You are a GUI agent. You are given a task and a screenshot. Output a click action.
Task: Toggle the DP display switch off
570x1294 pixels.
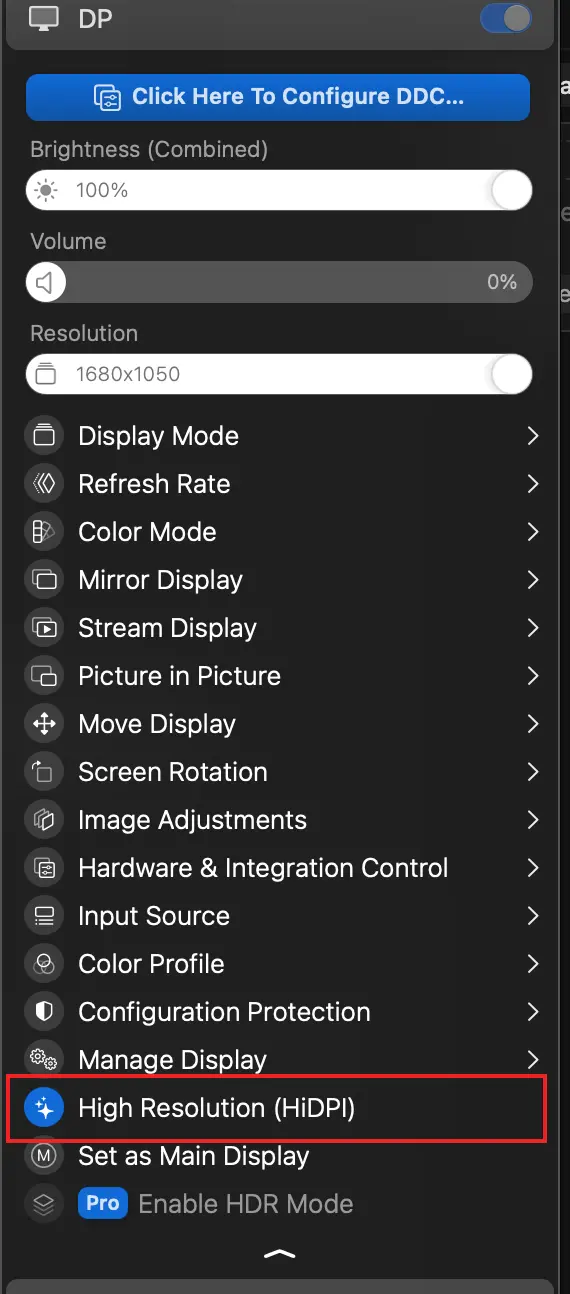506,18
